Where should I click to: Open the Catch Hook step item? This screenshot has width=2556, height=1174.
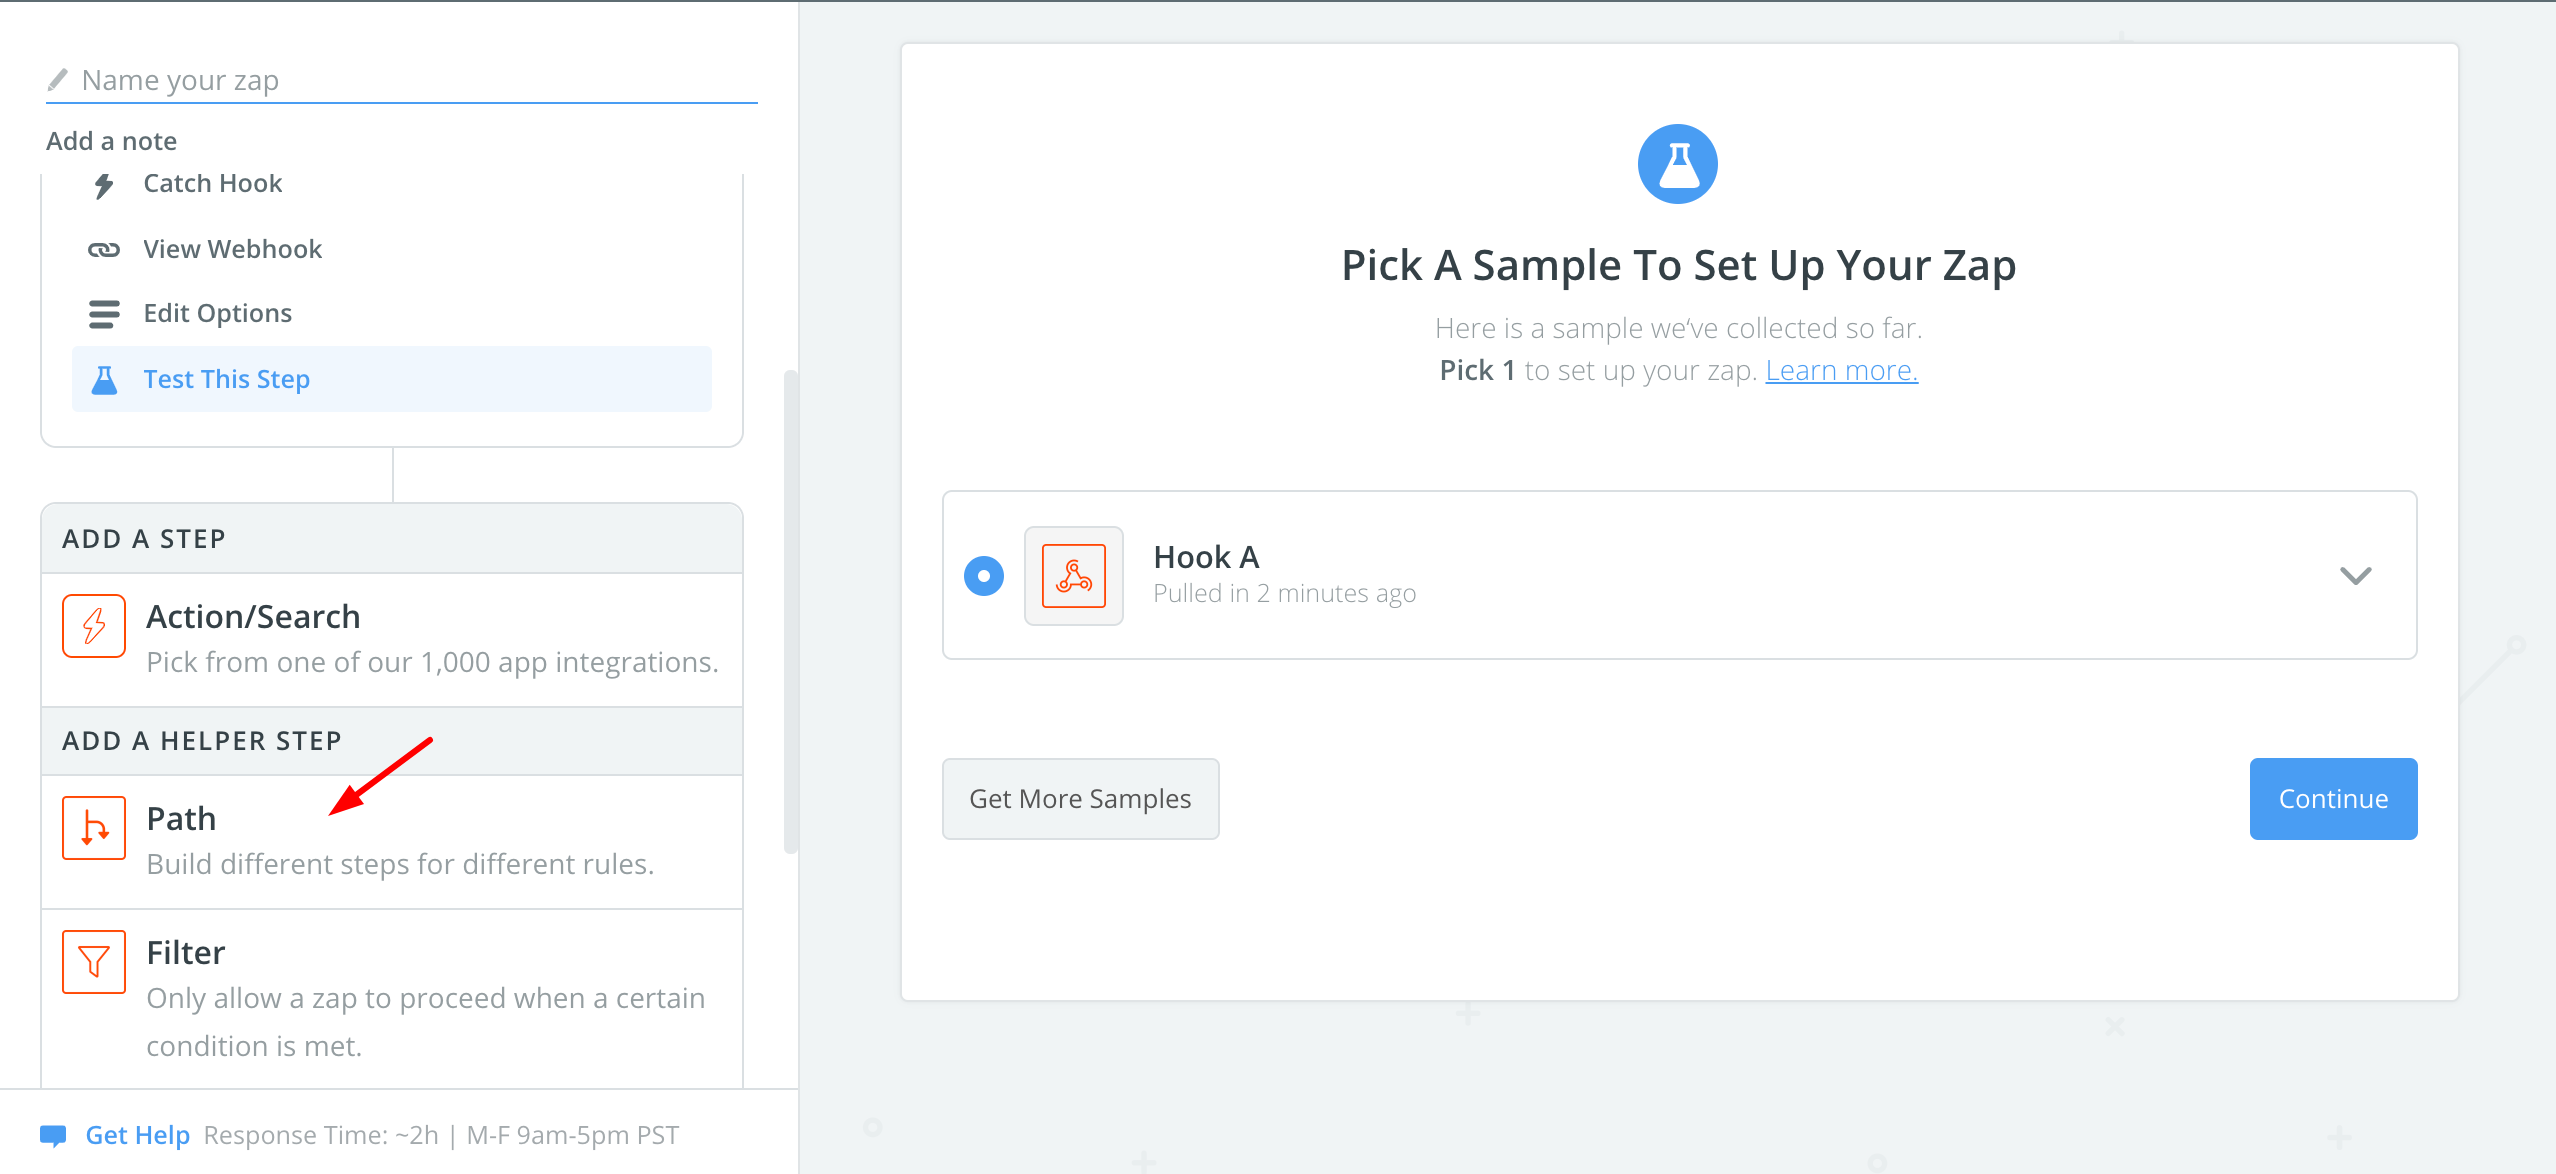[392, 184]
